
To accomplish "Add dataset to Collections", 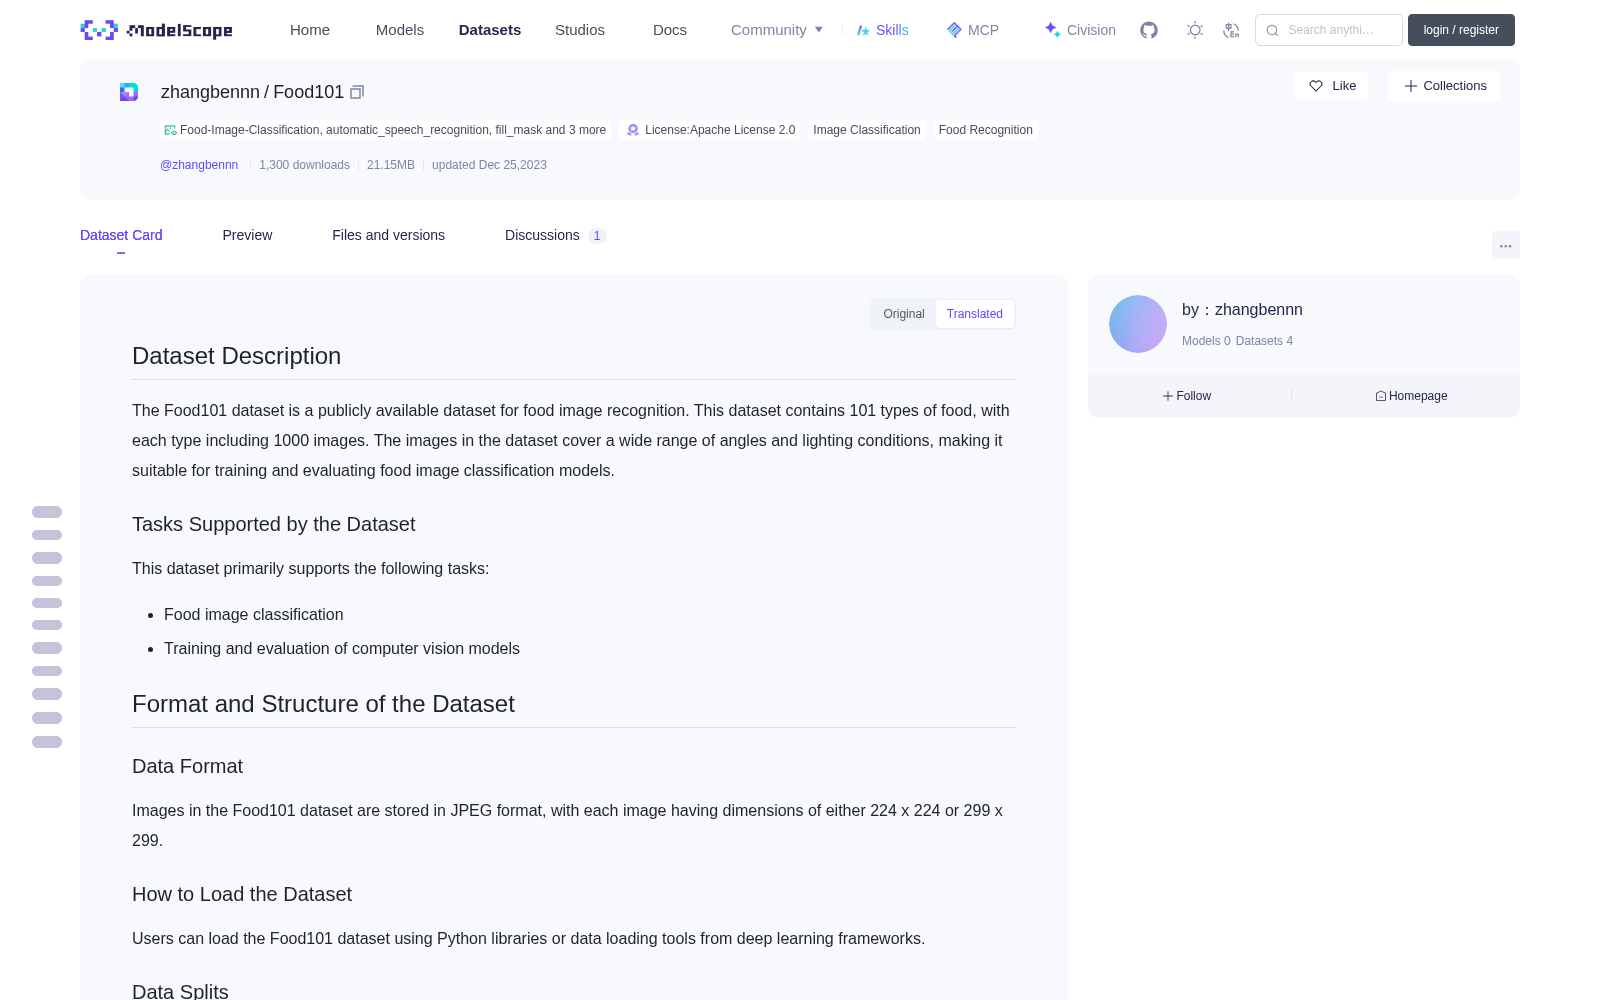I will pos(1444,86).
